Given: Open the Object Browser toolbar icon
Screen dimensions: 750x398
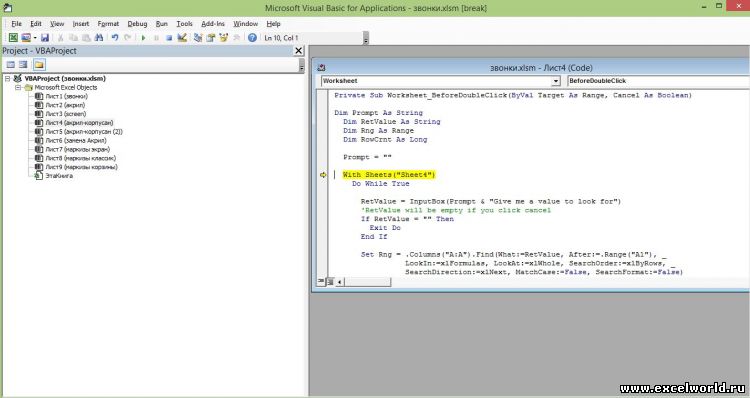Looking at the screenshot, I should point(223,38).
